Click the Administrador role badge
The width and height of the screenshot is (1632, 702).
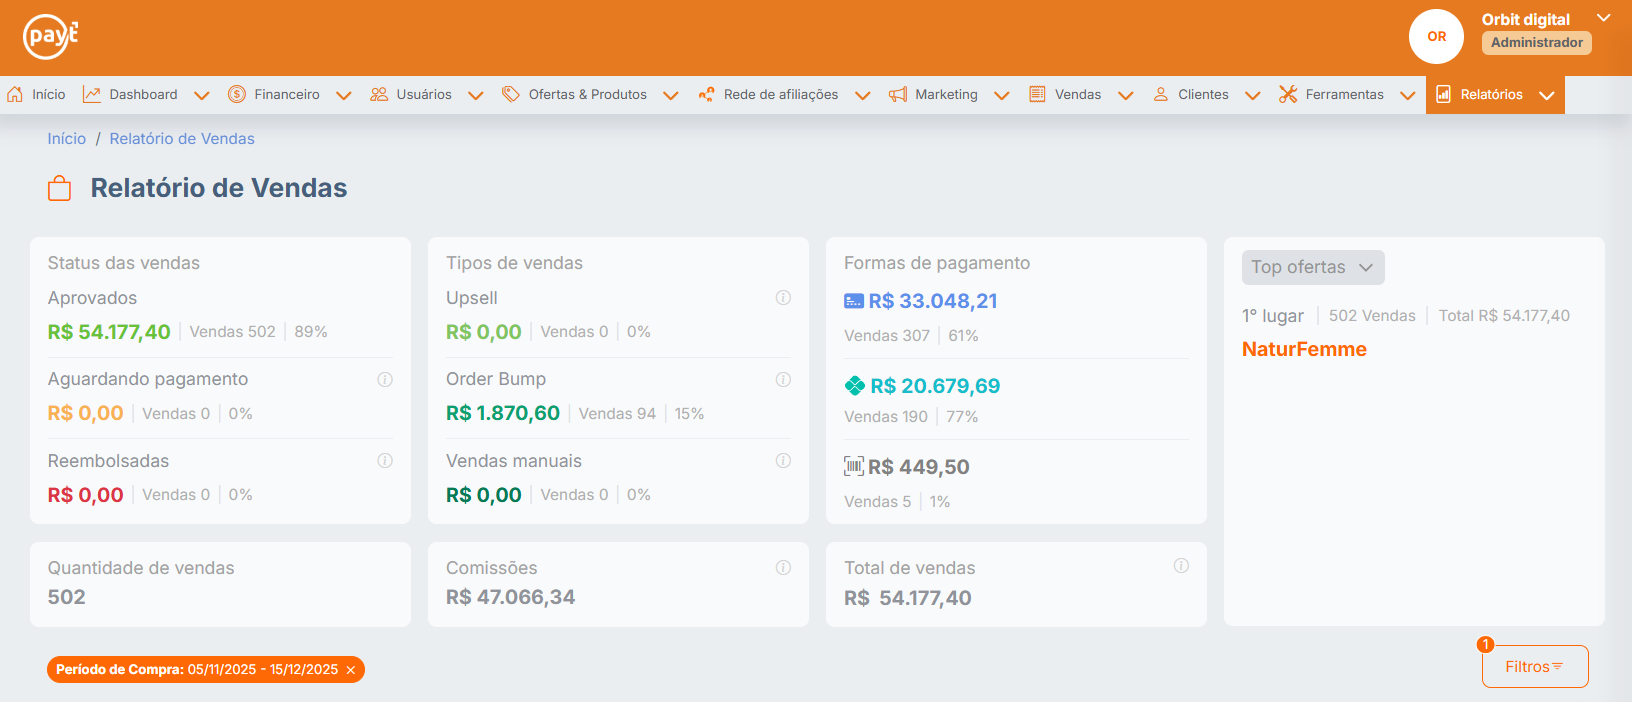pos(1537,43)
